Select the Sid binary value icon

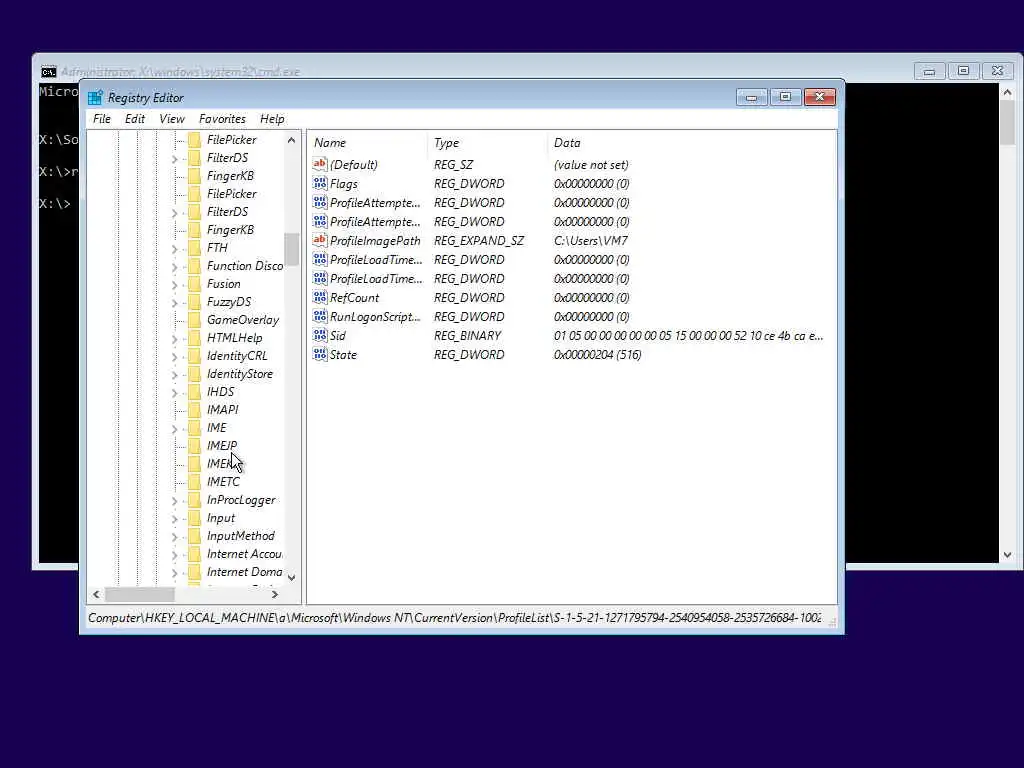[x=319, y=334]
